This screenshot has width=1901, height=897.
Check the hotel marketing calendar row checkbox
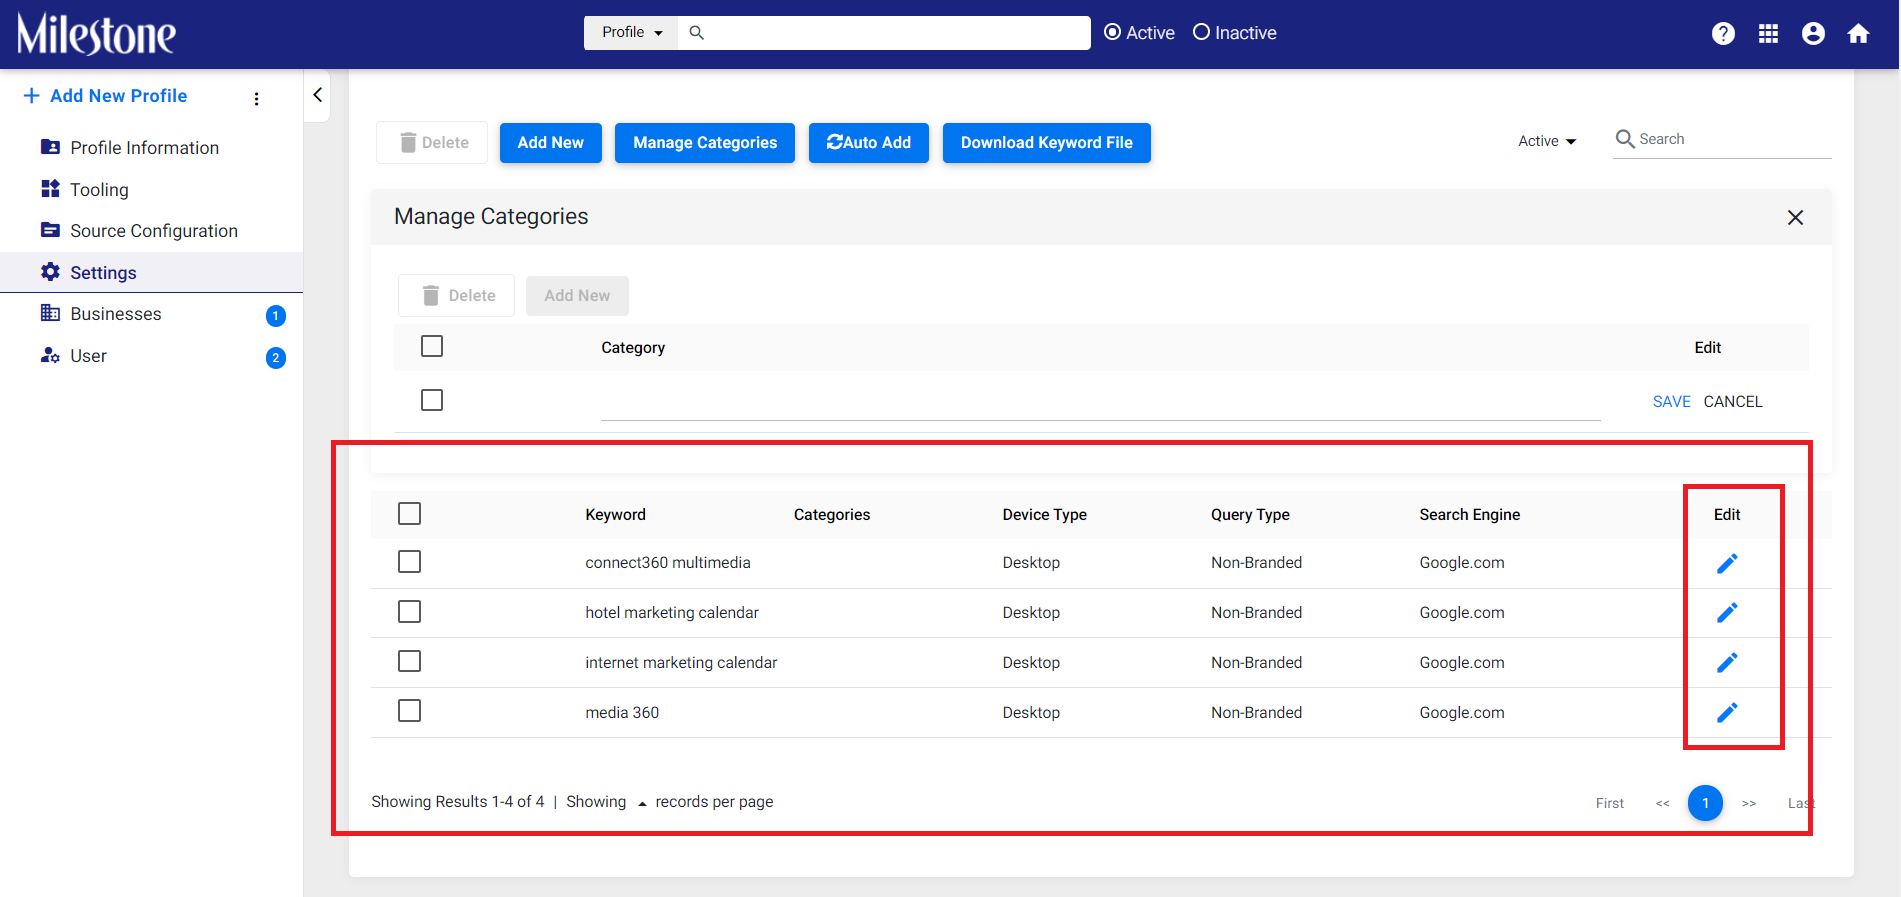tap(409, 611)
